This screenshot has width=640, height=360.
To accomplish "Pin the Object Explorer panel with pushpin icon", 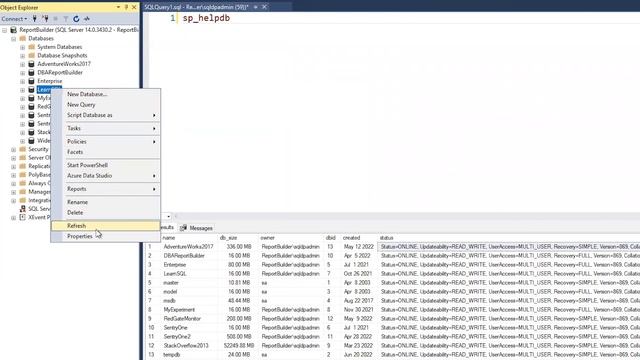I will point(126,7).
